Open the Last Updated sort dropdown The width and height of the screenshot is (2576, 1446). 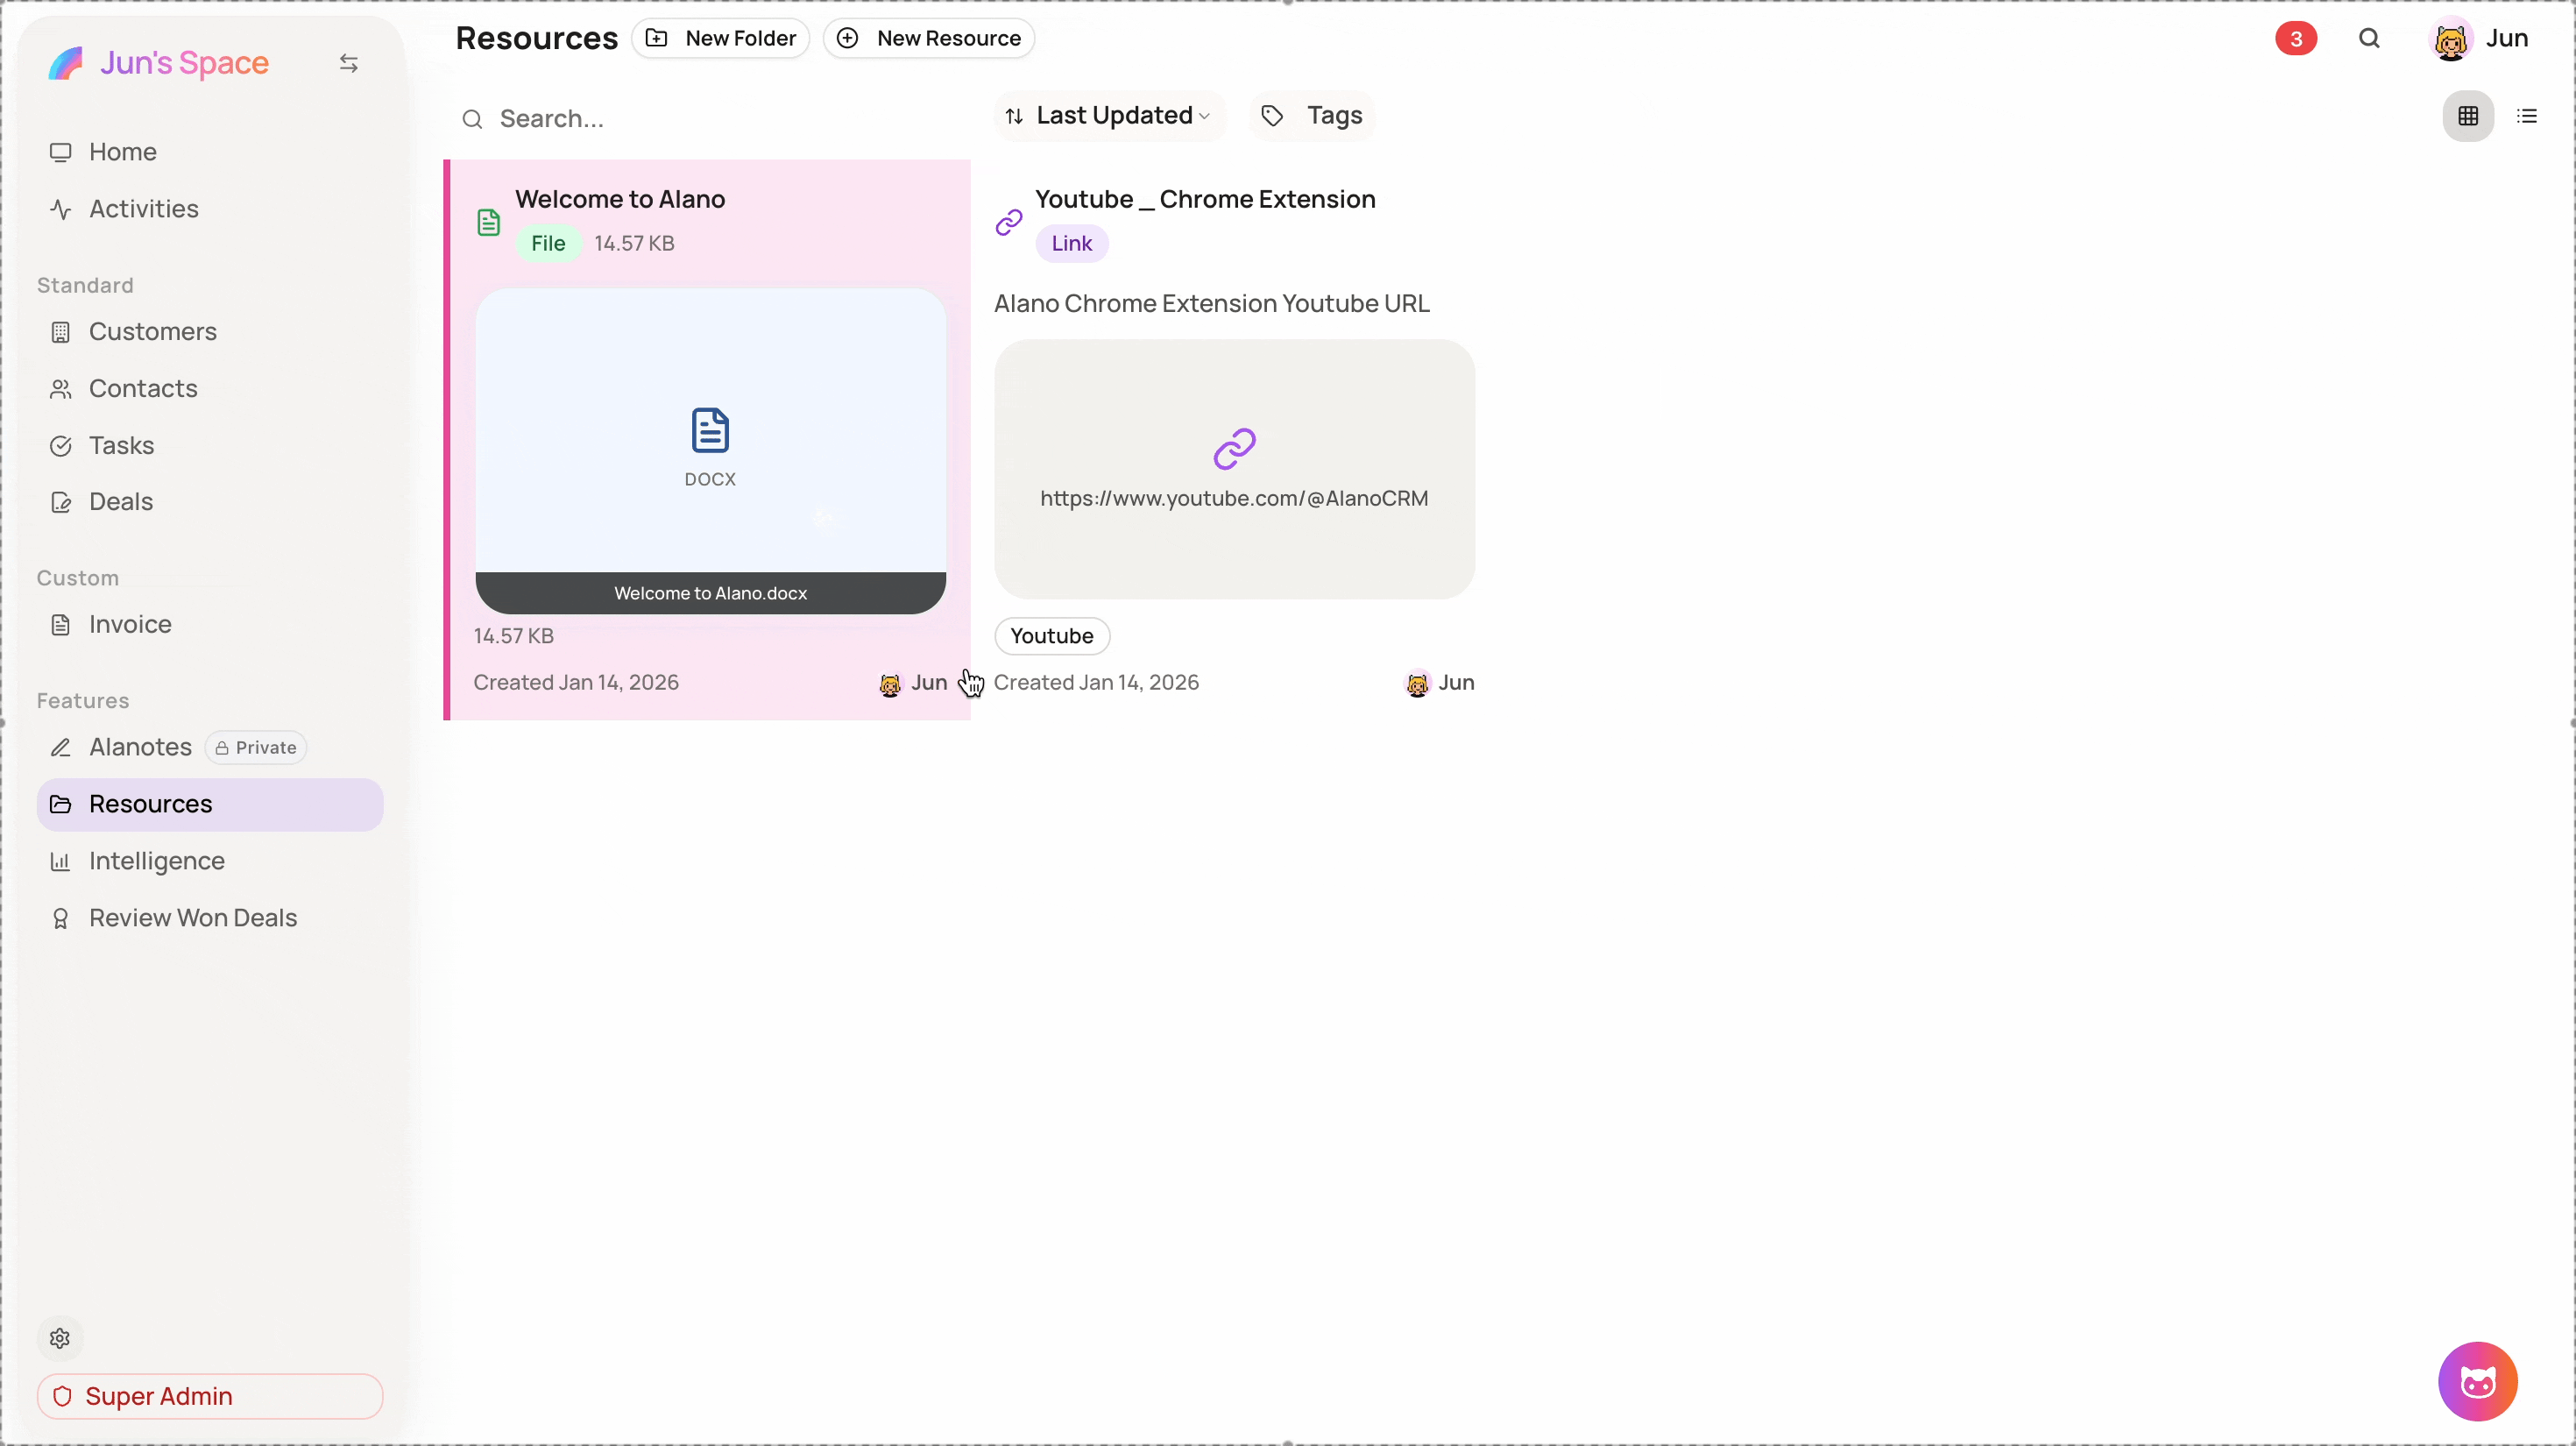1109,116
